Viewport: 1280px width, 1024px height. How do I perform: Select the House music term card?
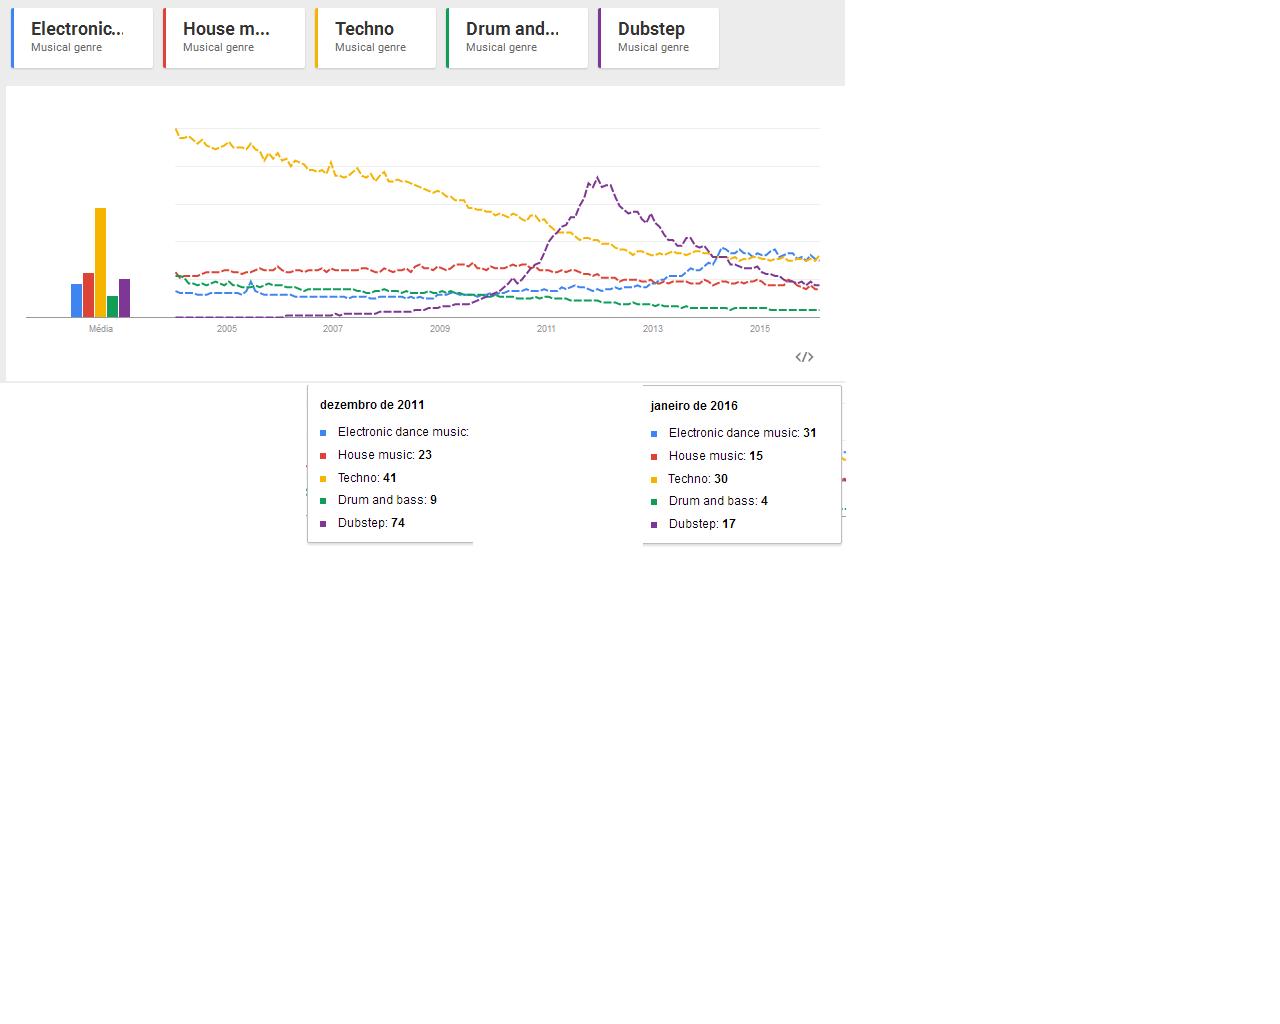tap(234, 38)
